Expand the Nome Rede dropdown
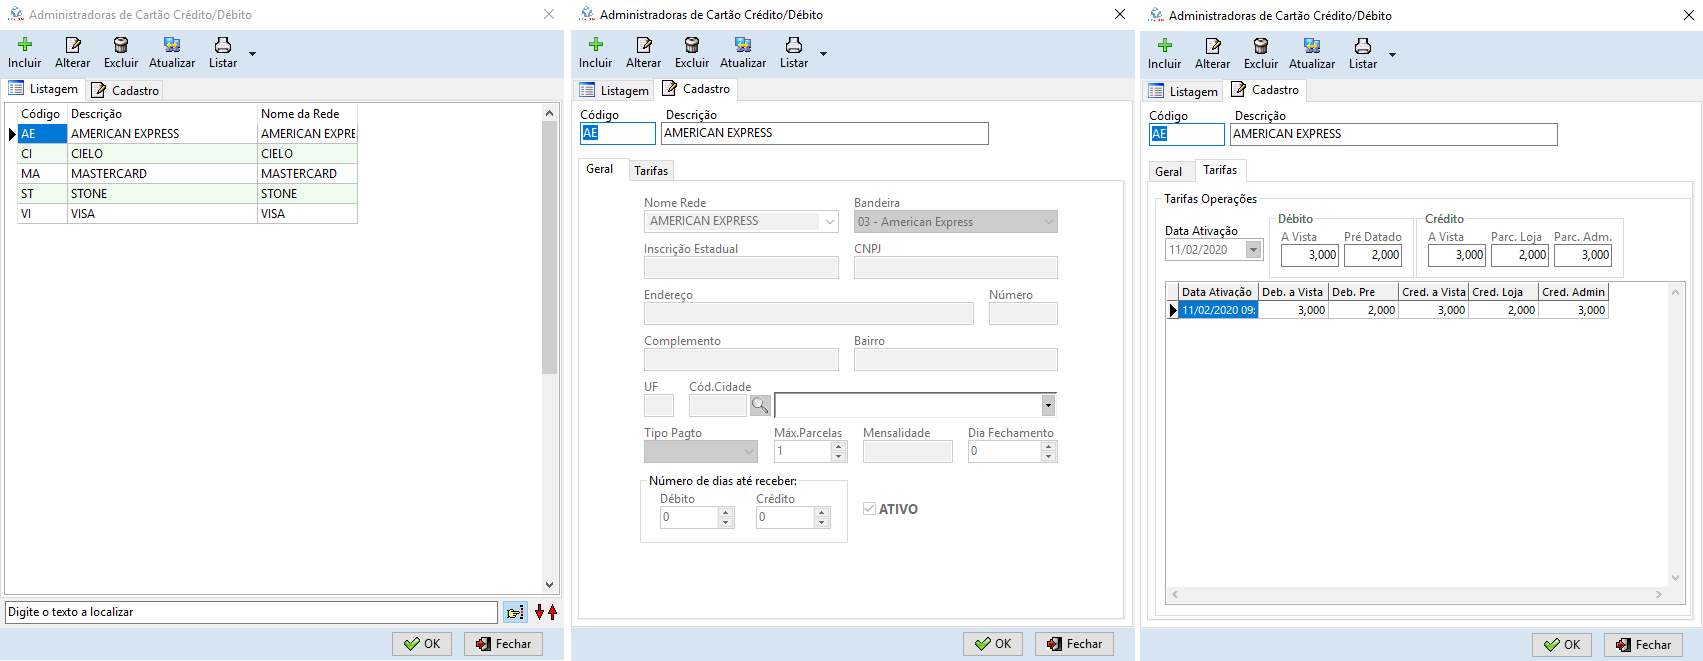Viewport: 1703px width, 661px height. pos(829,222)
